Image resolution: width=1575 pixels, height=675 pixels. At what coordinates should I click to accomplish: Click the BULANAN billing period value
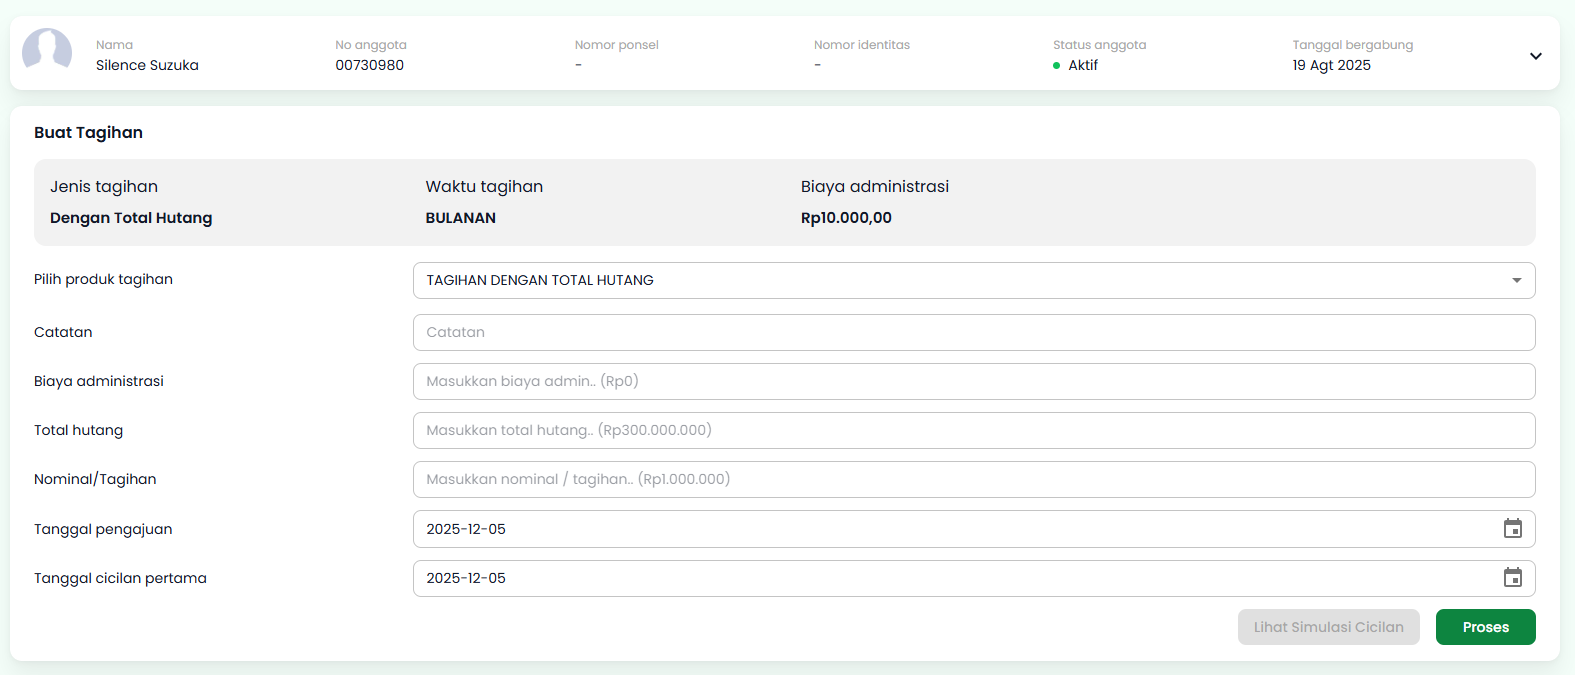[460, 218]
